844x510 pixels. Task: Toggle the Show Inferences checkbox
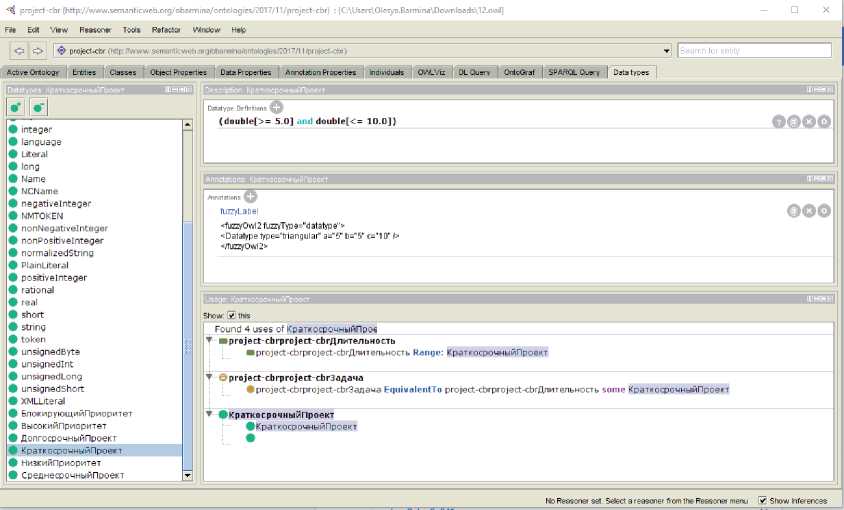(x=763, y=500)
